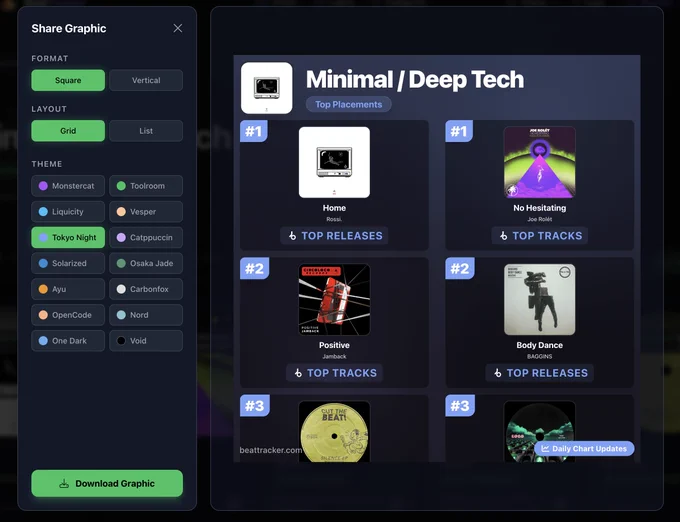This screenshot has width=680, height=522.
Task: Select the Square format option
Action: pos(68,80)
